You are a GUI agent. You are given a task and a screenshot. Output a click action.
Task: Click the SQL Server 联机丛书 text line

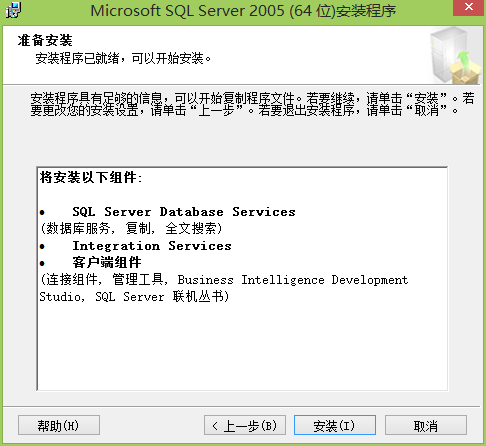pyautogui.click(x=134, y=296)
